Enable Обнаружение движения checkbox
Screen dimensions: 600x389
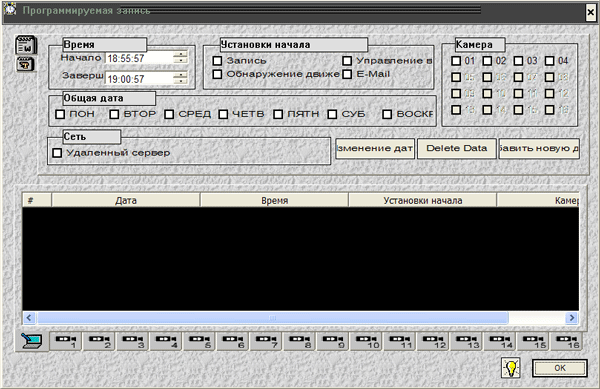coord(217,74)
